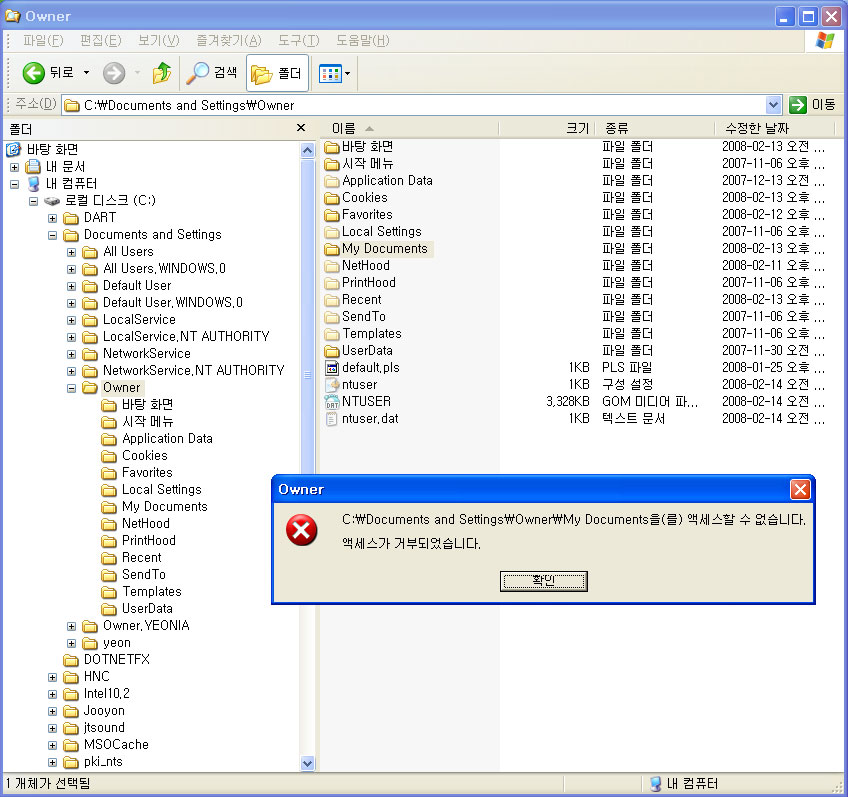848x797 pixels.
Task: Select Favorites folder icon in file list
Action: (x=332, y=215)
